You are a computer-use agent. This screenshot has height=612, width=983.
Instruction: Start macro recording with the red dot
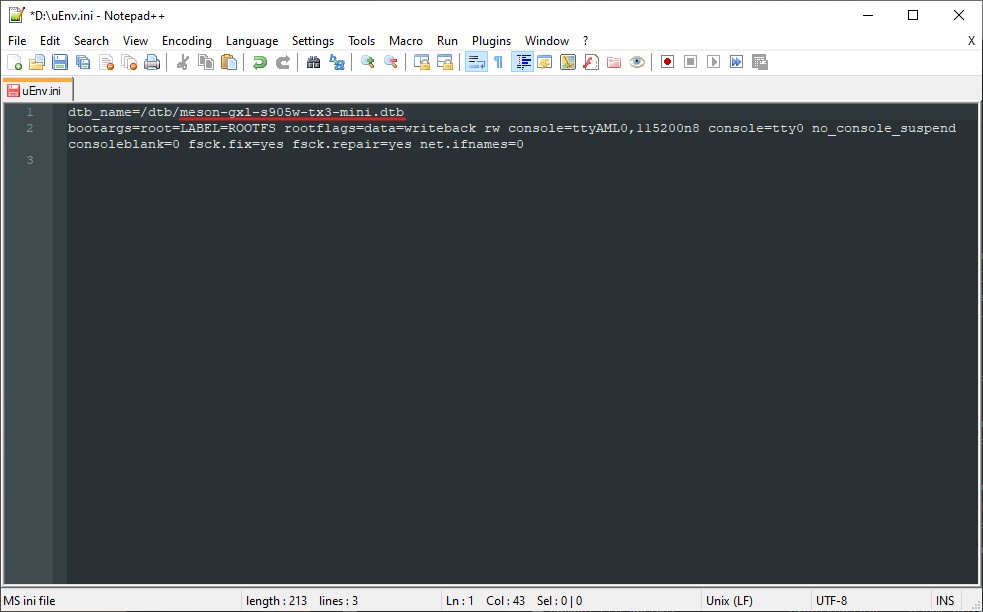pos(667,62)
